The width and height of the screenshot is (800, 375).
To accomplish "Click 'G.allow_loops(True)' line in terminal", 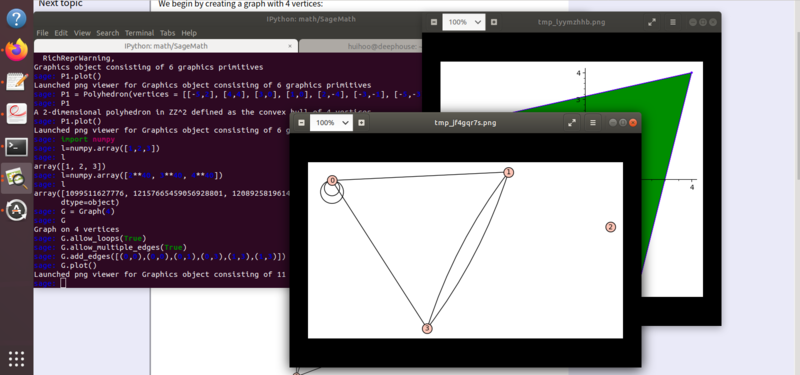I will (x=104, y=238).
